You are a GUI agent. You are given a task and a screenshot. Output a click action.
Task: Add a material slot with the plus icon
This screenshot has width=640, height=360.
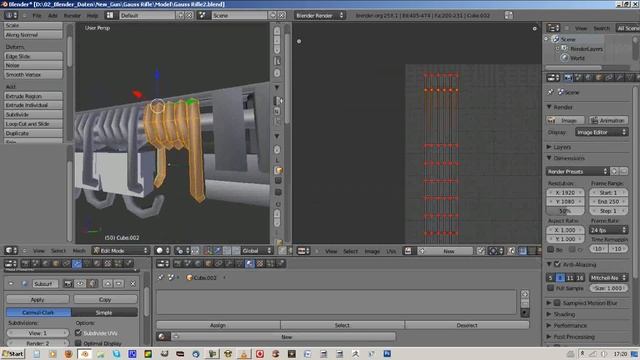[x=525, y=293]
